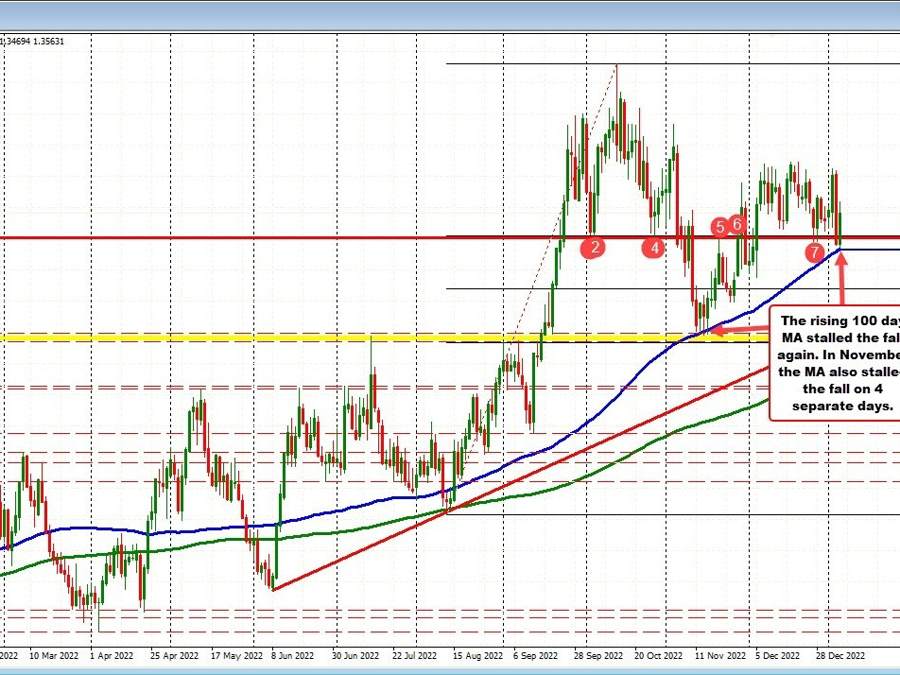Select the red circled marker labeled 2

click(x=594, y=245)
